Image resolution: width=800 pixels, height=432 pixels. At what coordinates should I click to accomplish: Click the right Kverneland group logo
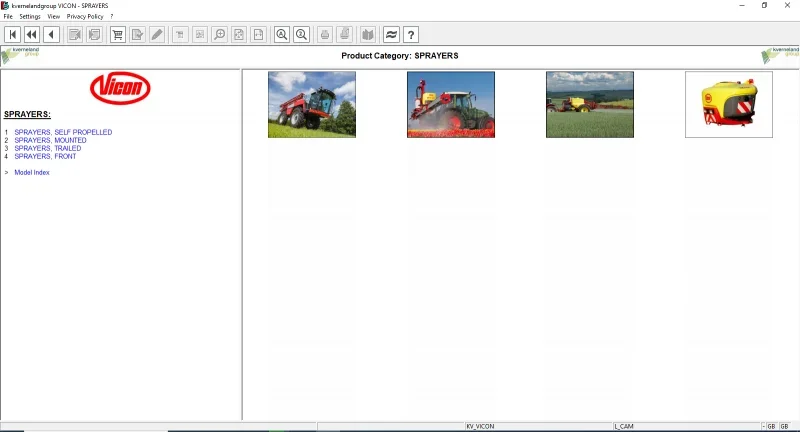[780, 55]
